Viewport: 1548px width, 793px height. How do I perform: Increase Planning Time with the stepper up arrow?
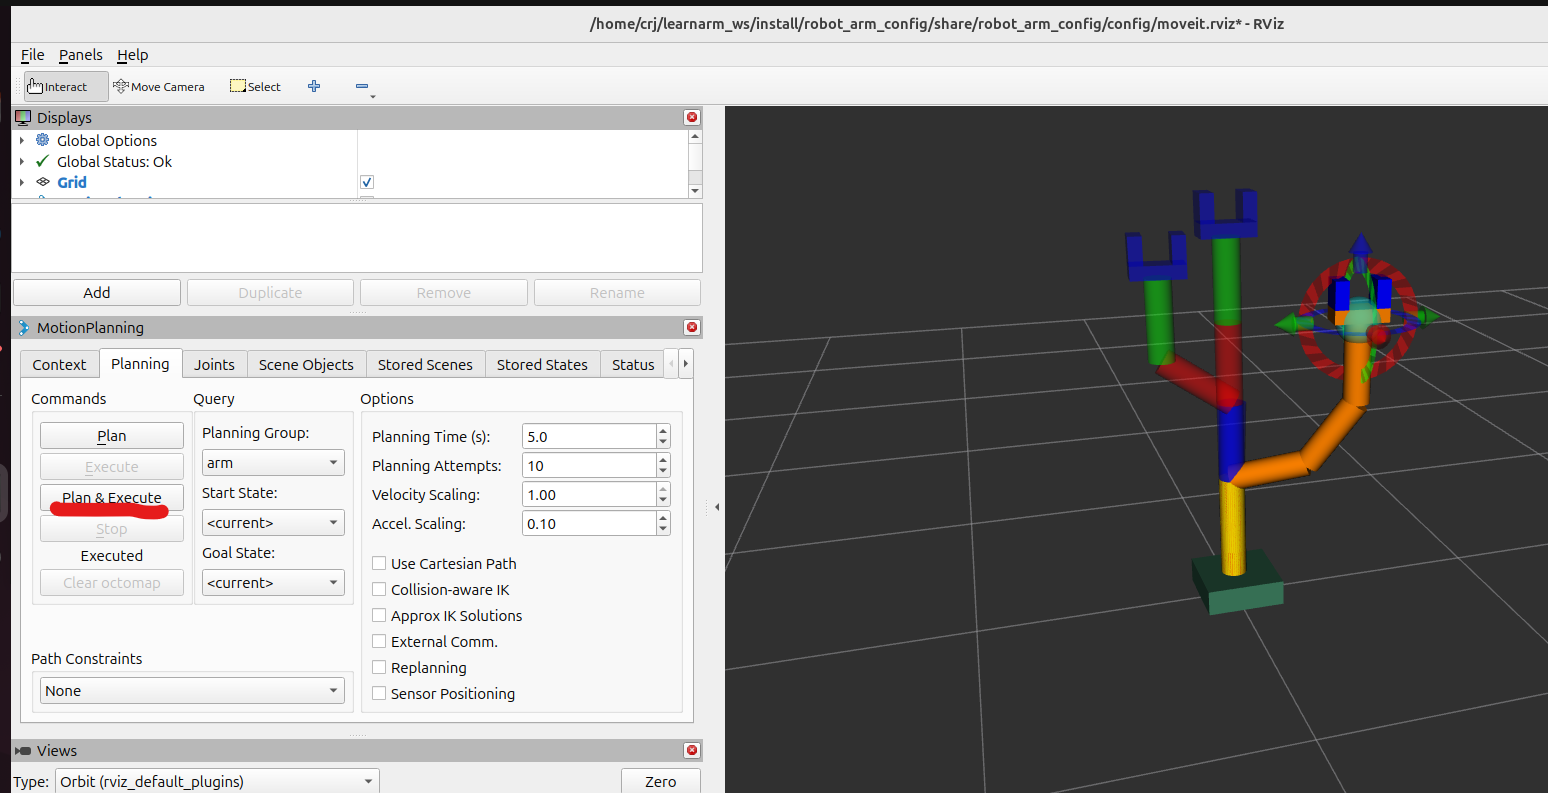663,431
